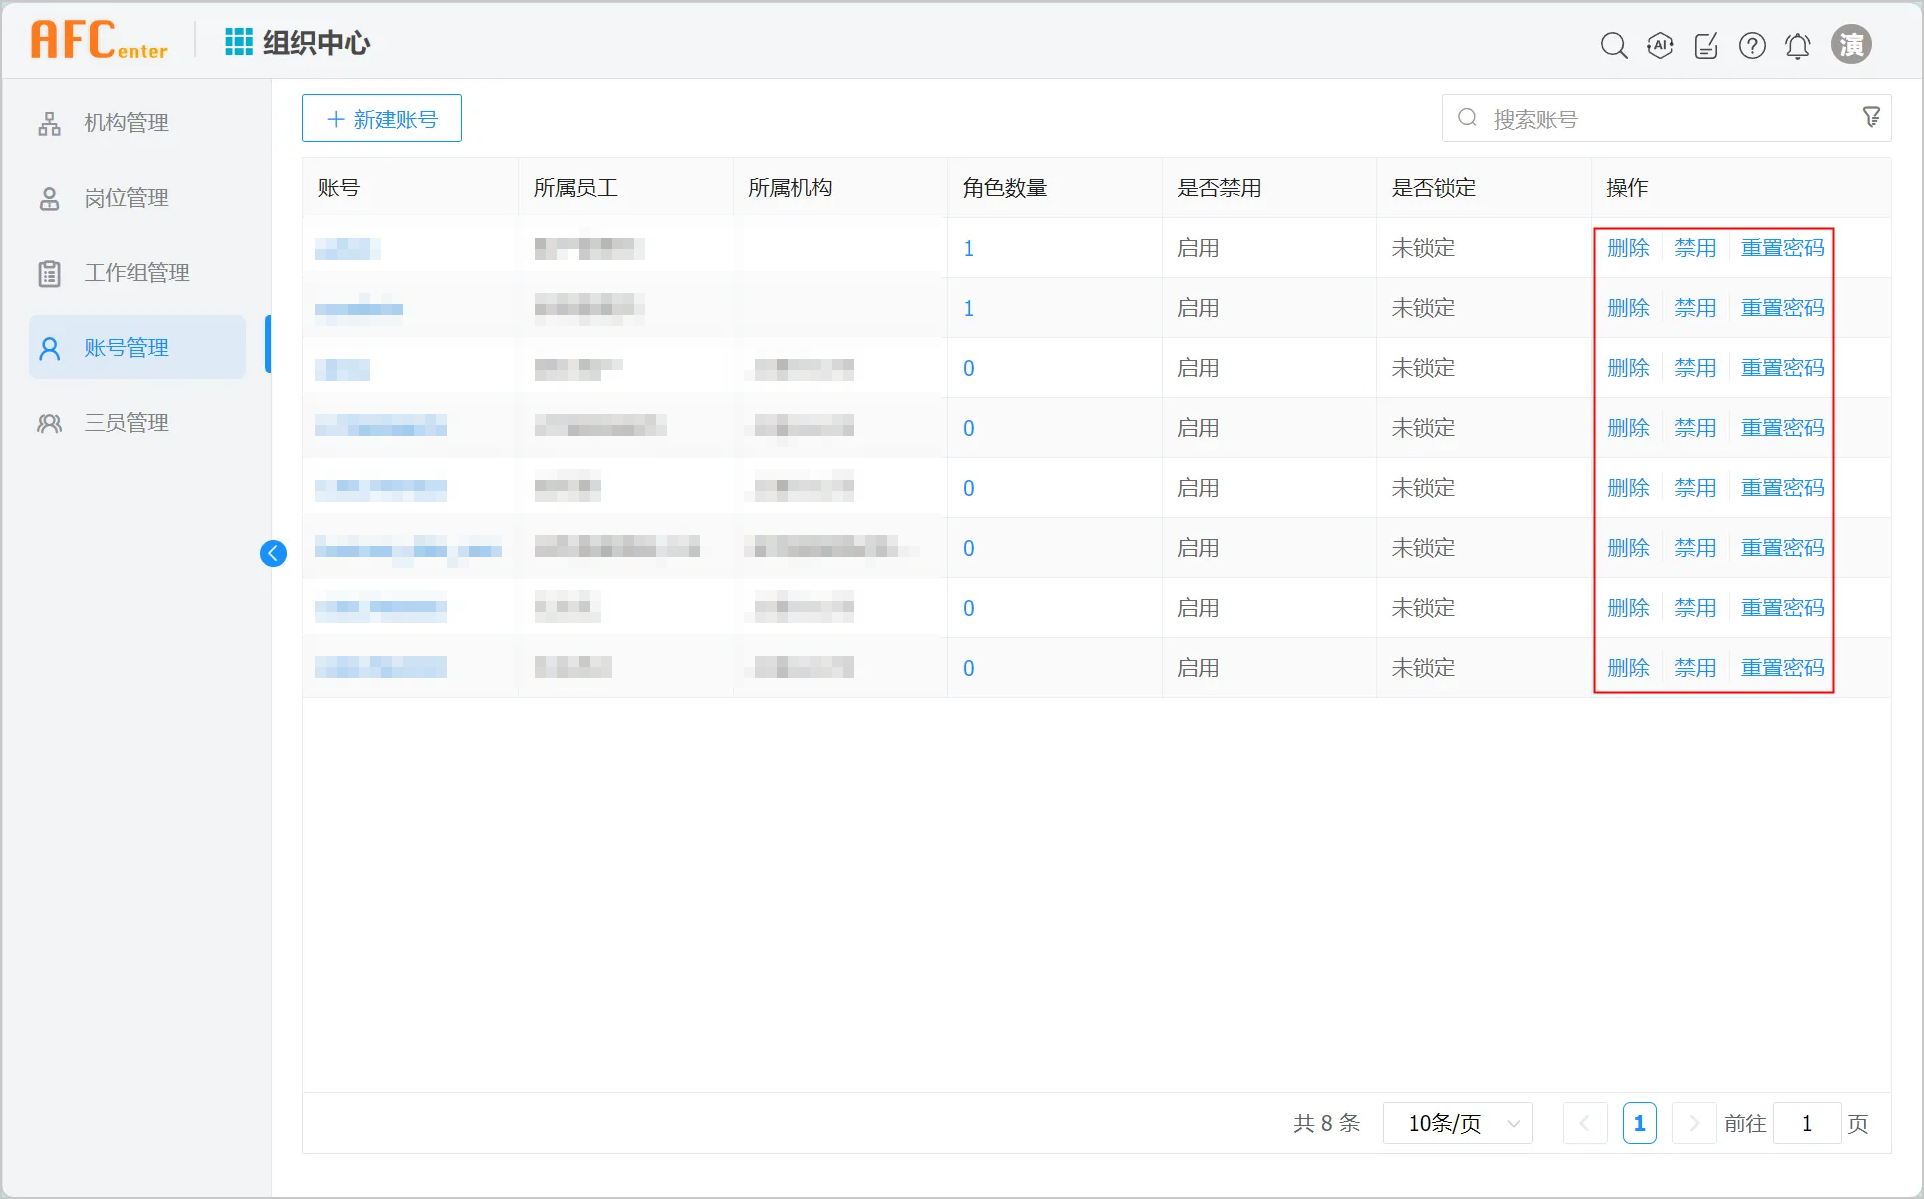The width and height of the screenshot is (1924, 1199).
Task: Collapse sidebar with blue arrow button
Action: point(273,553)
